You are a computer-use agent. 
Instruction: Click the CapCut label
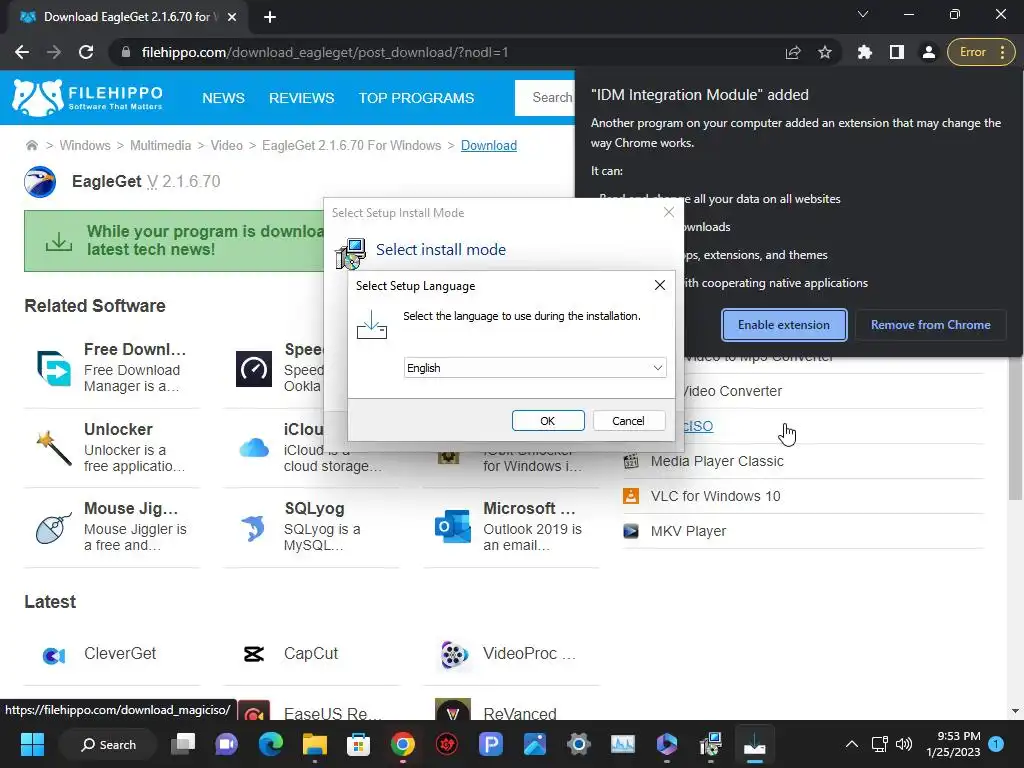(x=310, y=654)
